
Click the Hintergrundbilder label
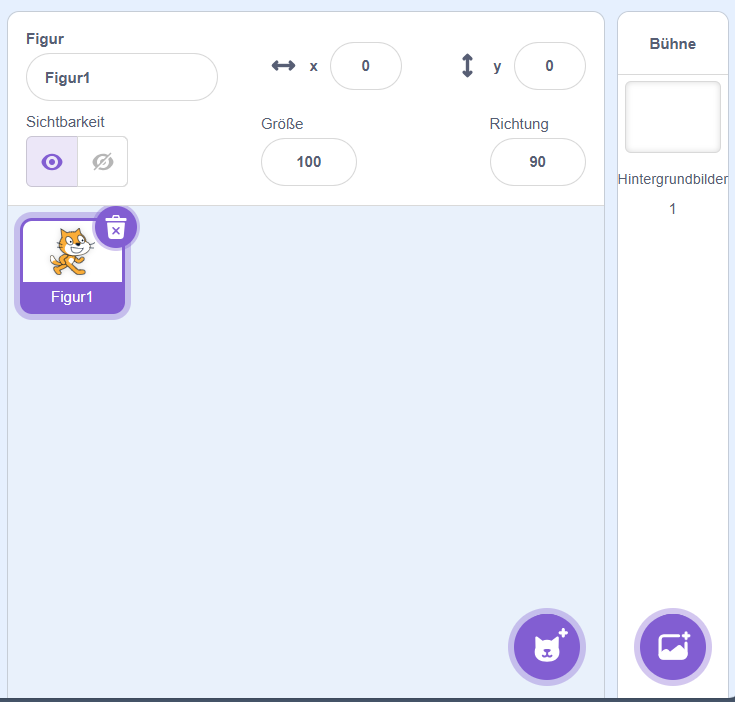tap(672, 179)
